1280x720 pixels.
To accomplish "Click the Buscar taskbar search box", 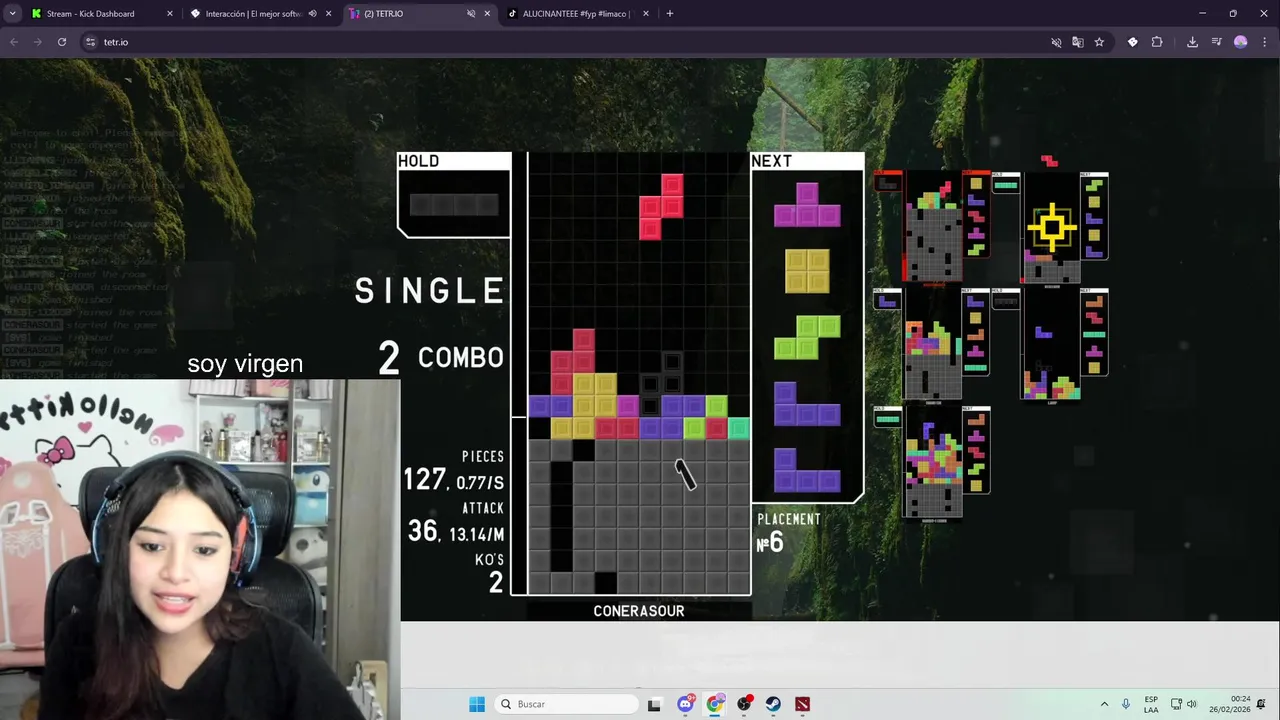I will pos(566,704).
